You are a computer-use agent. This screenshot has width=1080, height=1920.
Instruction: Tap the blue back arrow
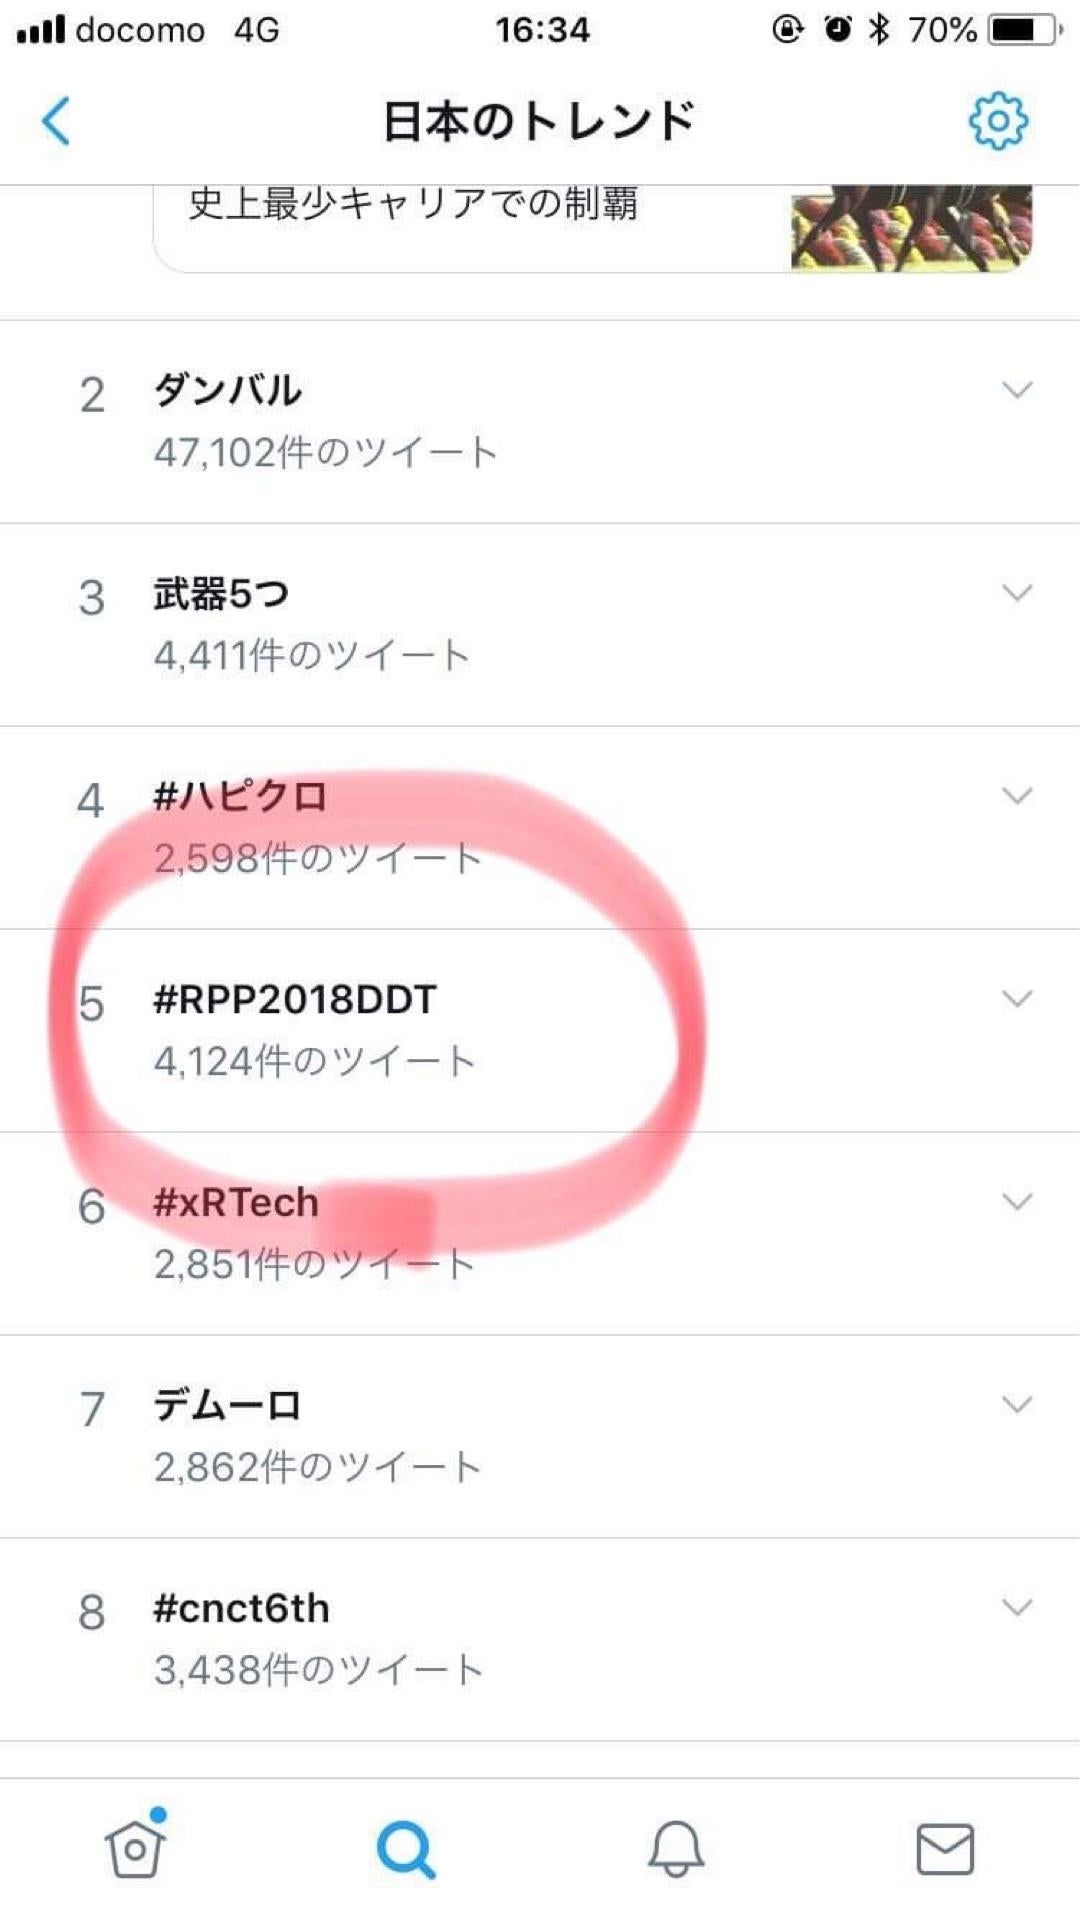click(x=56, y=121)
